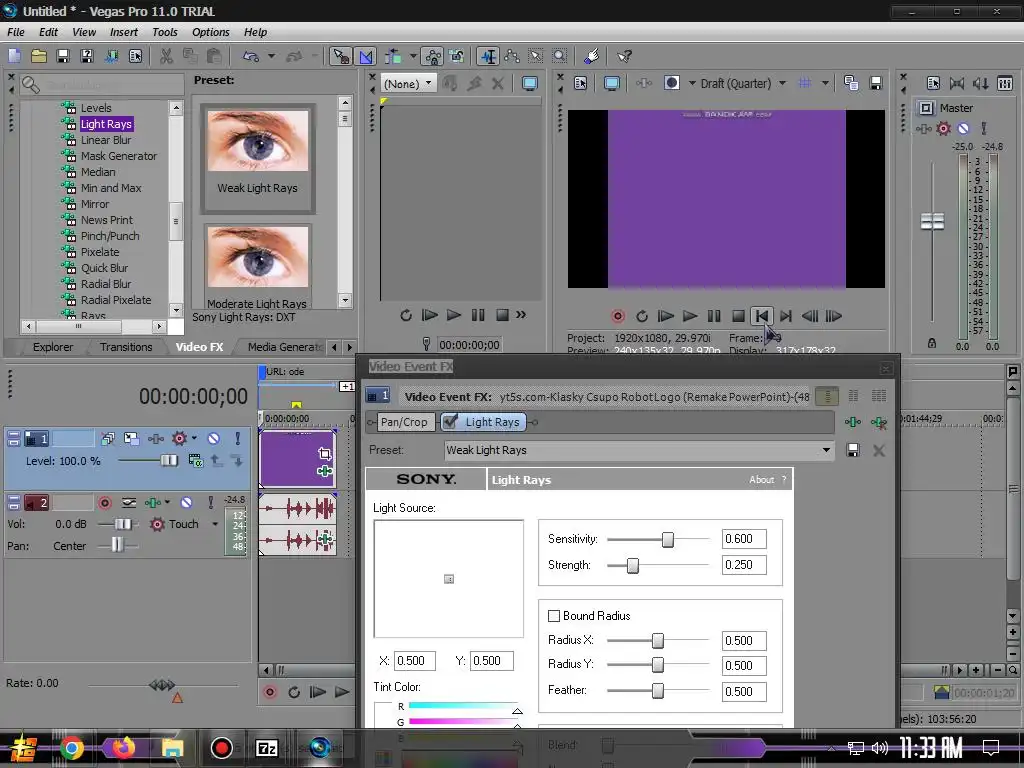
Task: Click Record button in video preview transport
Action: pyautogui.click(x=617, y=316)
